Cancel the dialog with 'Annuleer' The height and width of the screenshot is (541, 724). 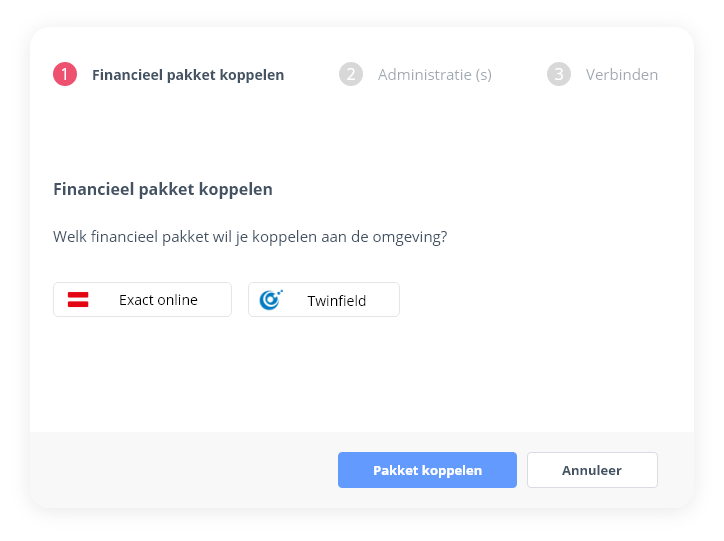(592, 470)
